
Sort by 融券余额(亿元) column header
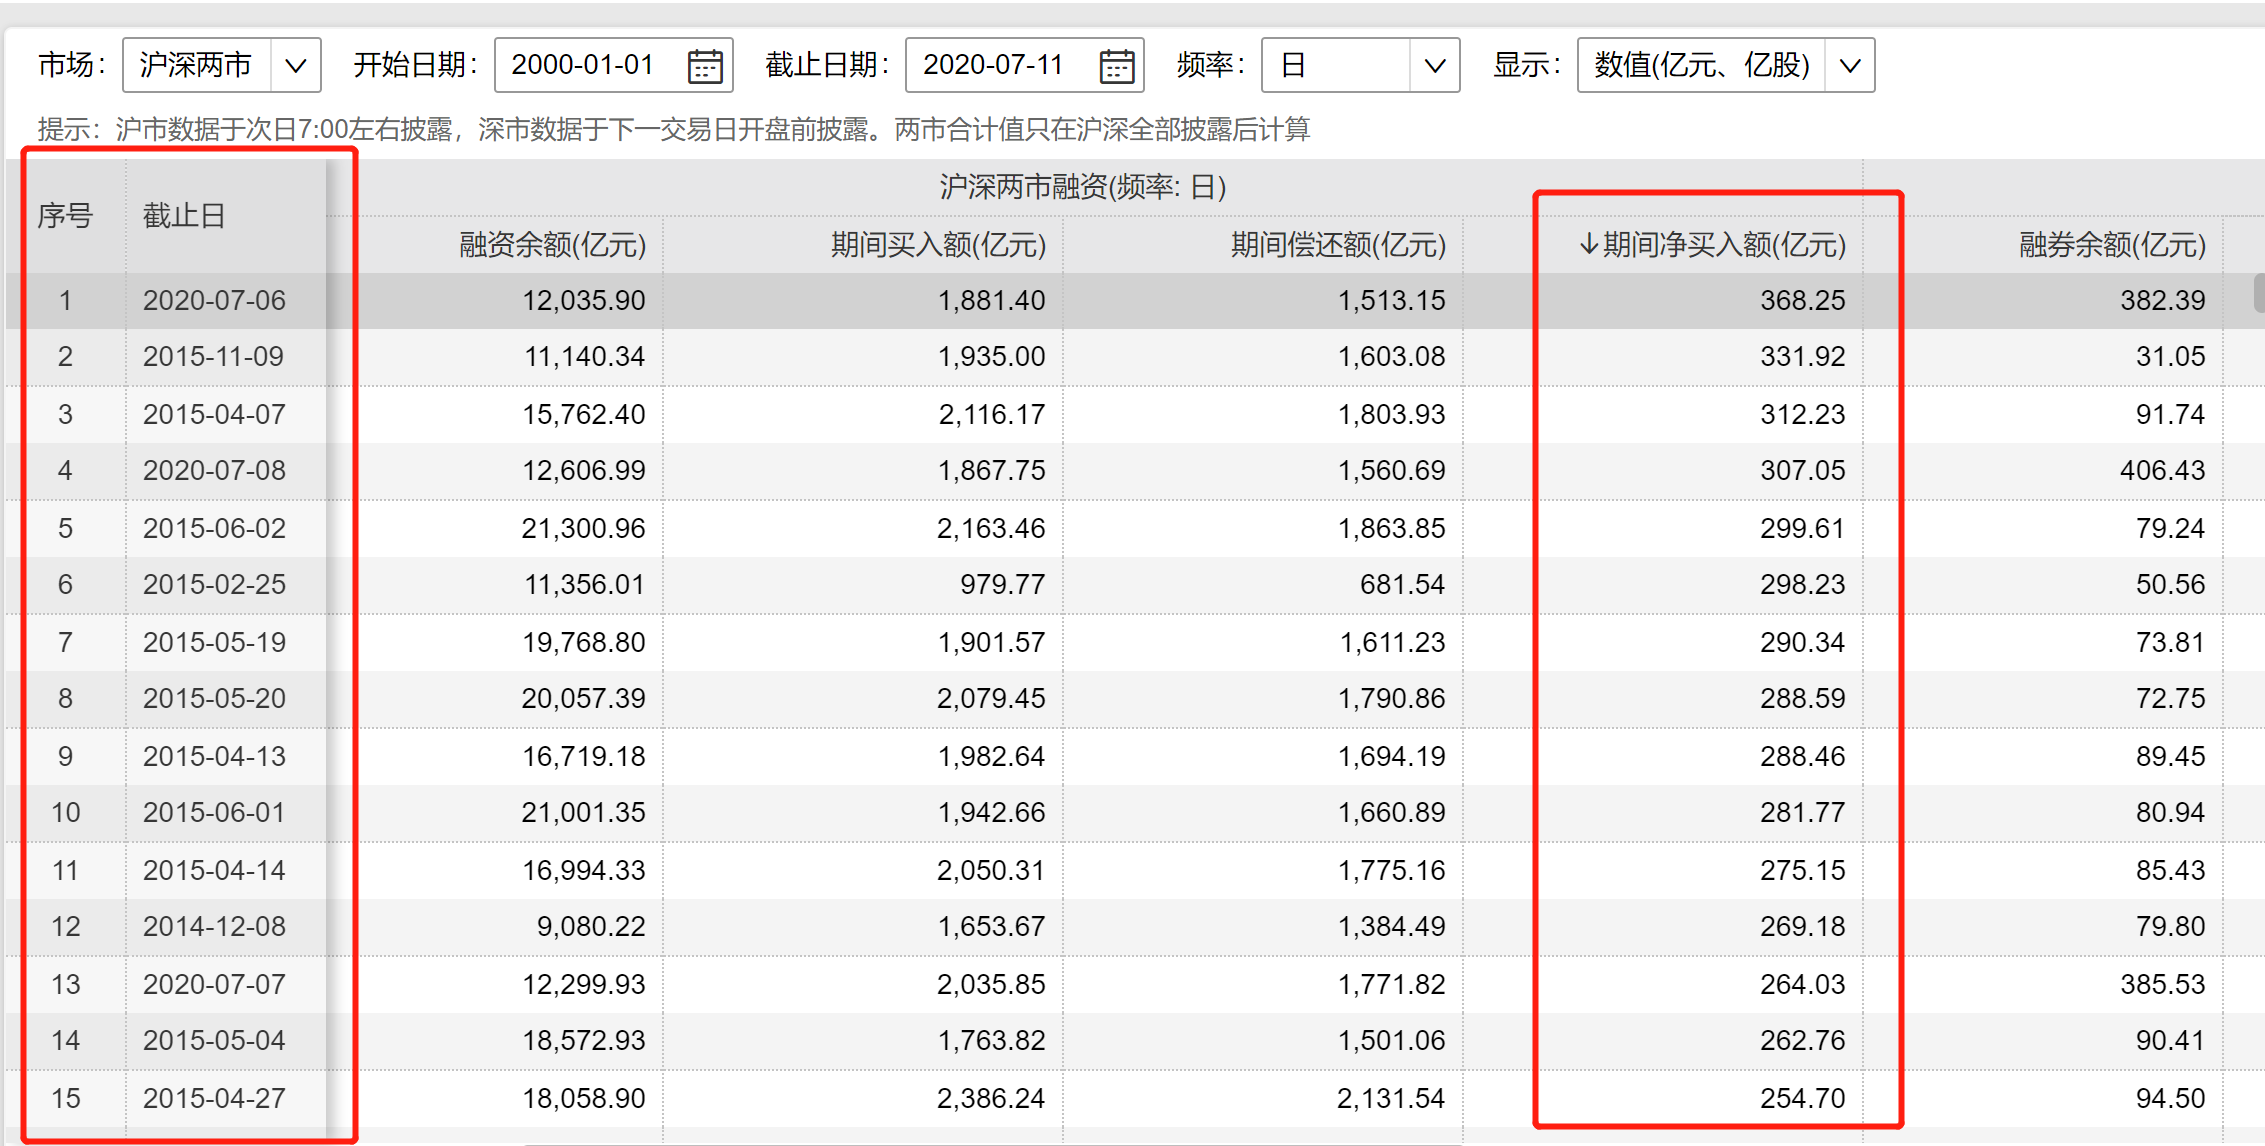[x=2111, y=245]
